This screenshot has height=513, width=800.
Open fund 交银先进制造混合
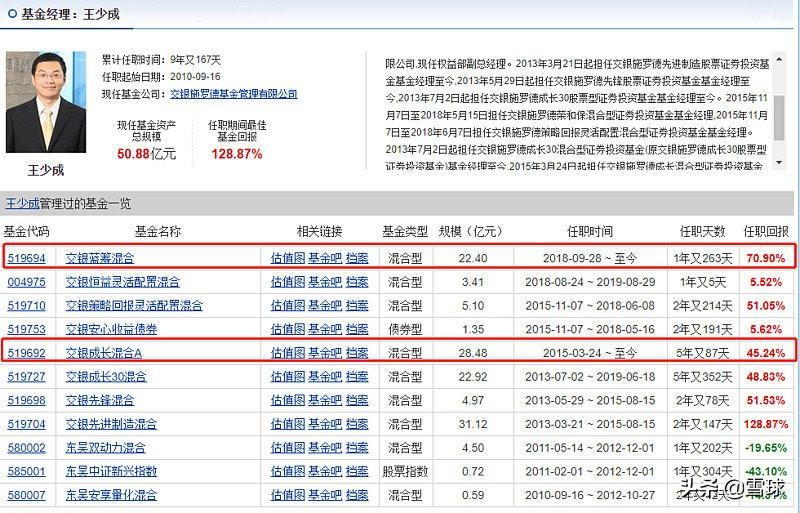(x=111, y=424)
